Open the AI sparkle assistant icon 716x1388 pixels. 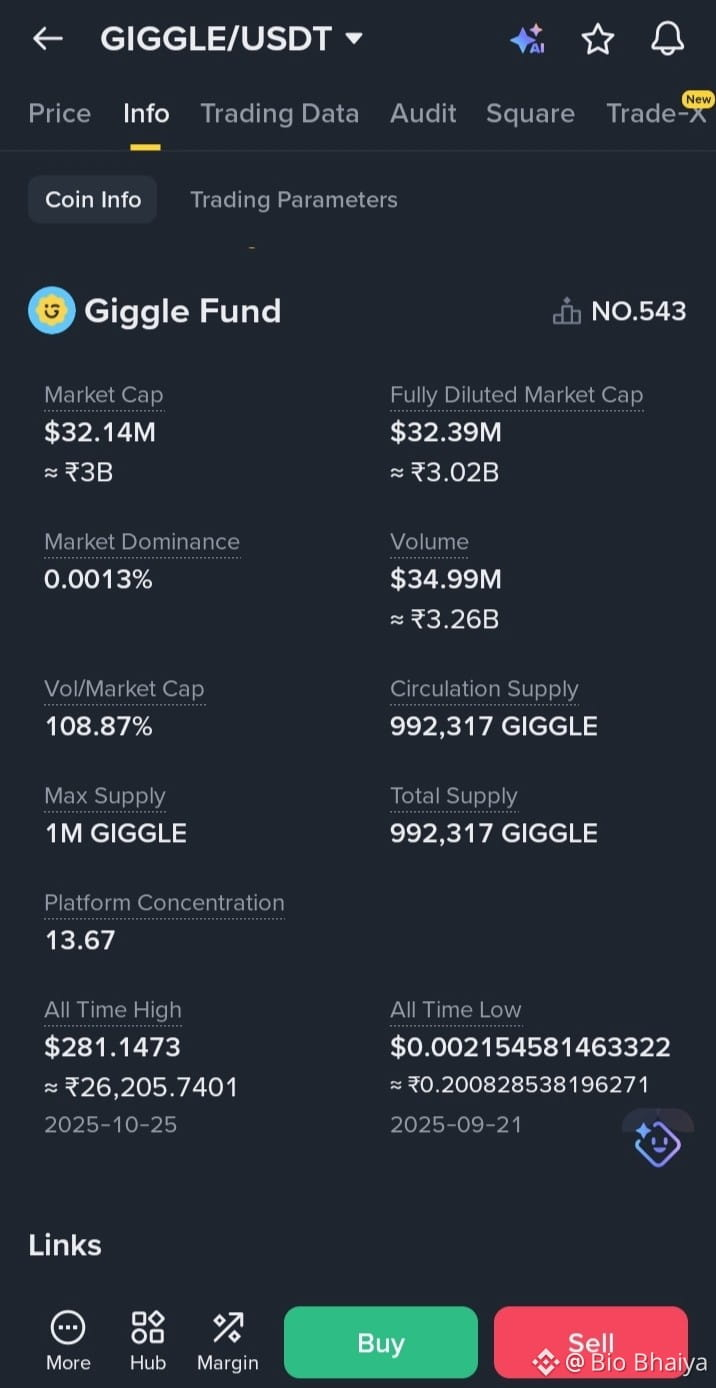tap(527, 39)
